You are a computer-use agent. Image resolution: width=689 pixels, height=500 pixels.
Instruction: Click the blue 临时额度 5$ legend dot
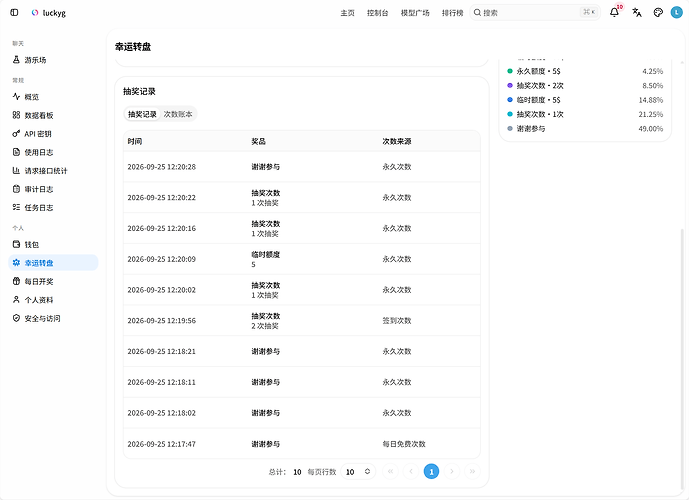510,100
